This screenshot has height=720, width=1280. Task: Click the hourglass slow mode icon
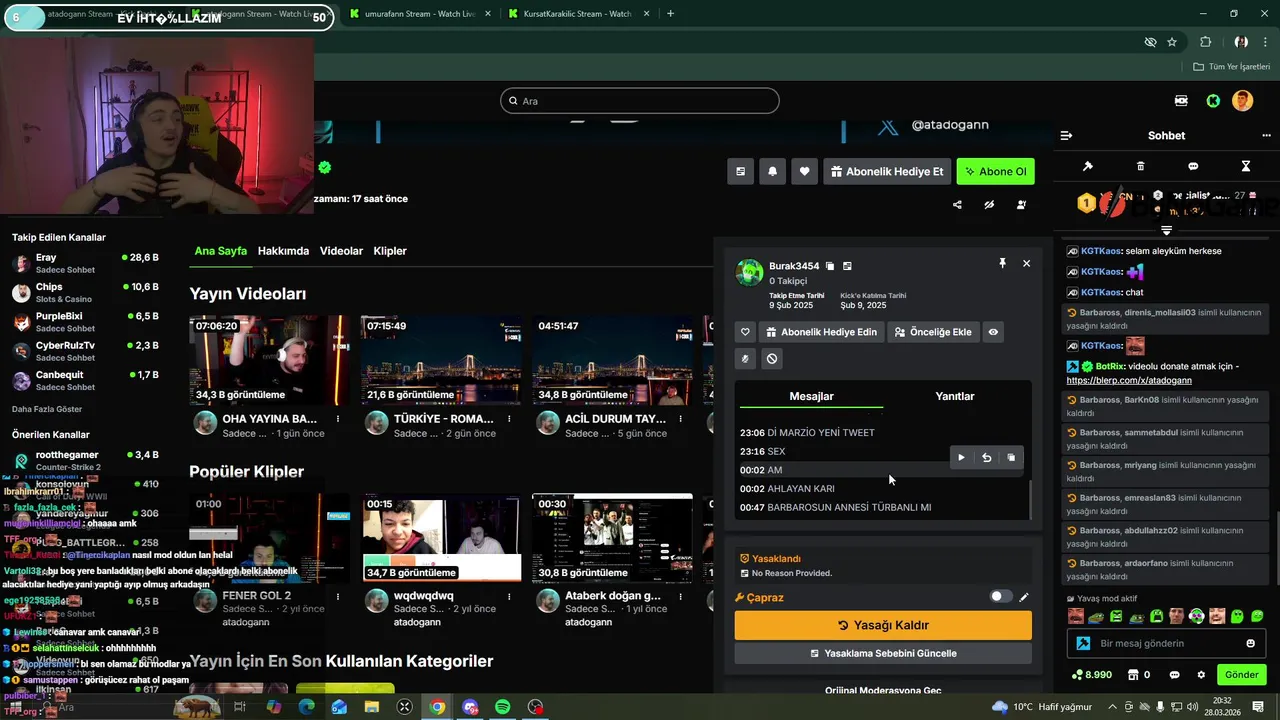click(1246, 166)
